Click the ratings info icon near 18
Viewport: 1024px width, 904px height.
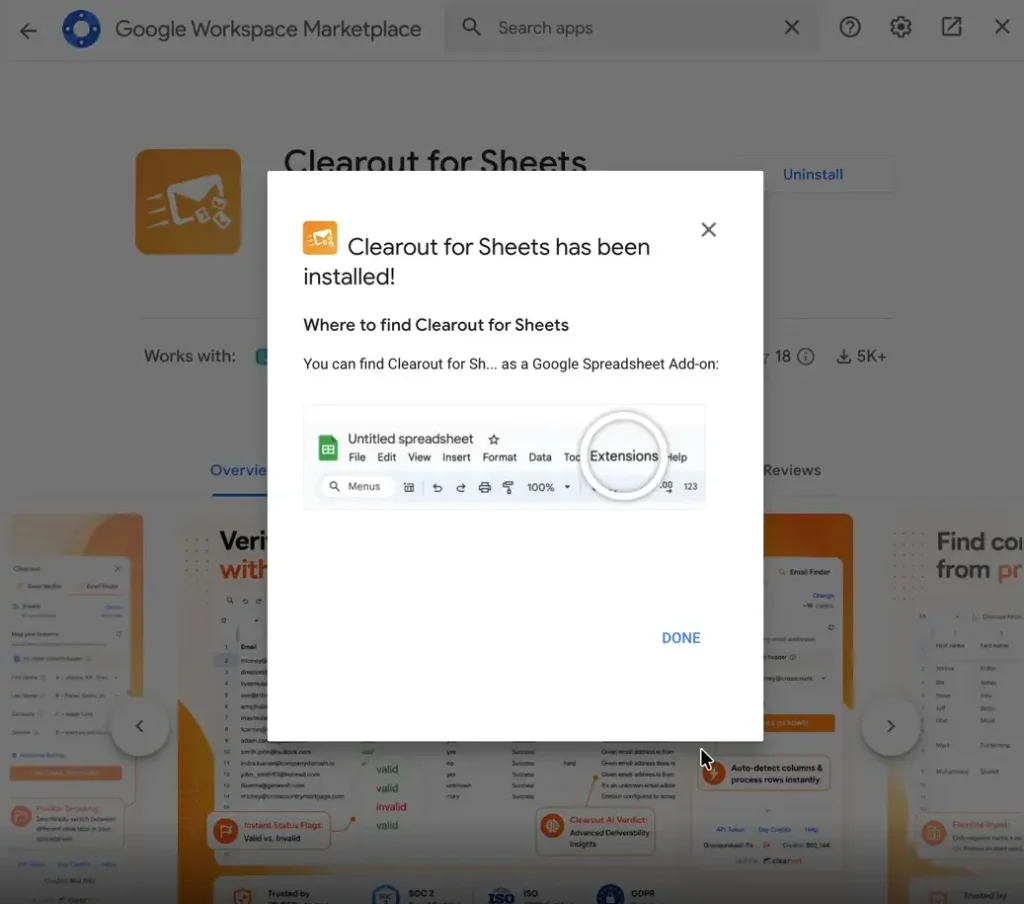click(x=806, y=357)
